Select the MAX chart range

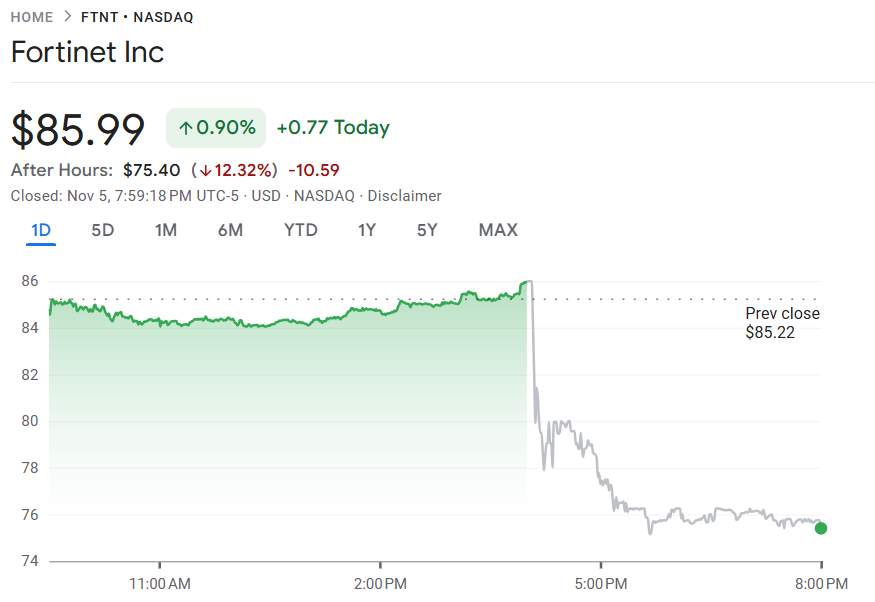point(498,230)
